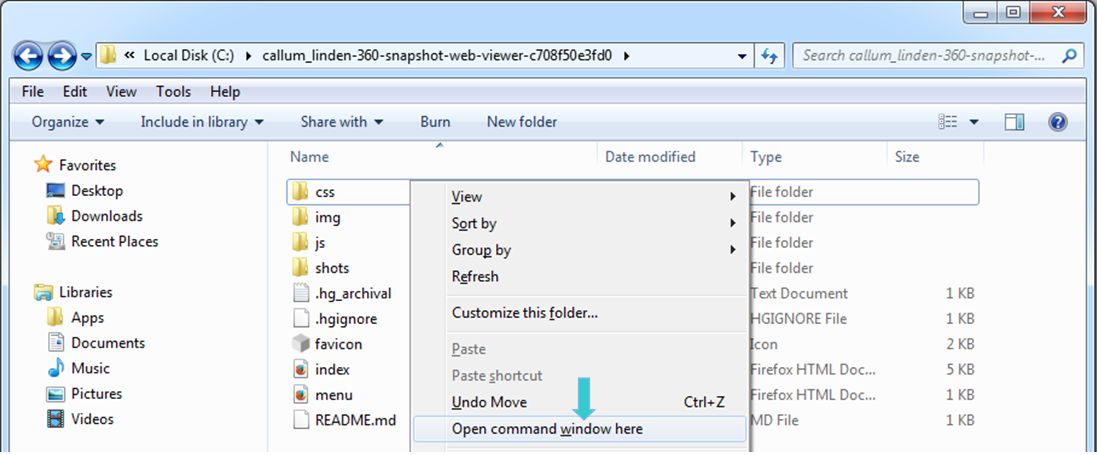Click the search magnifier icon
Image resolution: width=1097 pixels, height=455 pixels.
[1069, 56]
